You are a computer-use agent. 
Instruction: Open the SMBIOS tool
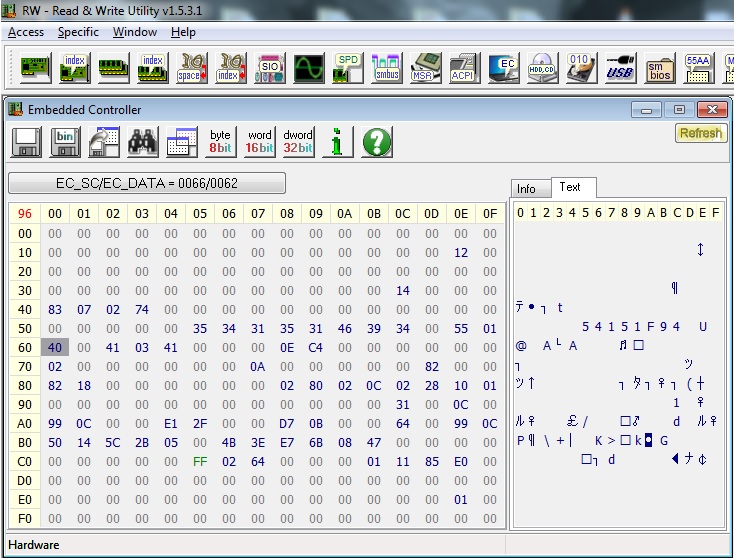[x=660, y=68]
